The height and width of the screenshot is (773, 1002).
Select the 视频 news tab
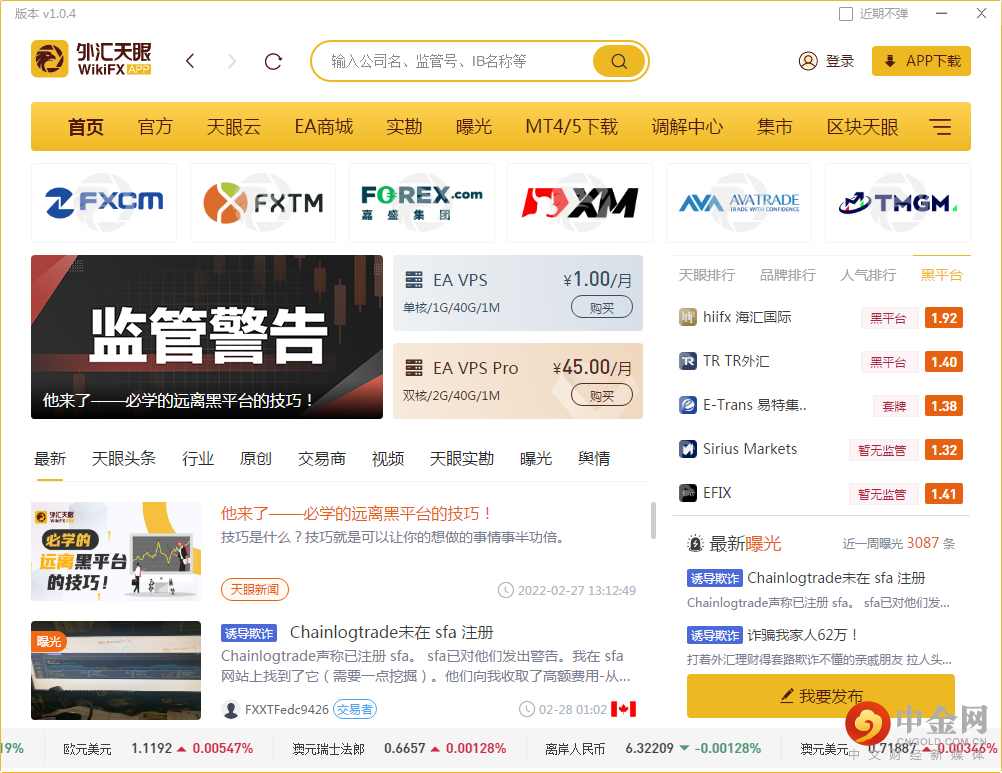388,459
